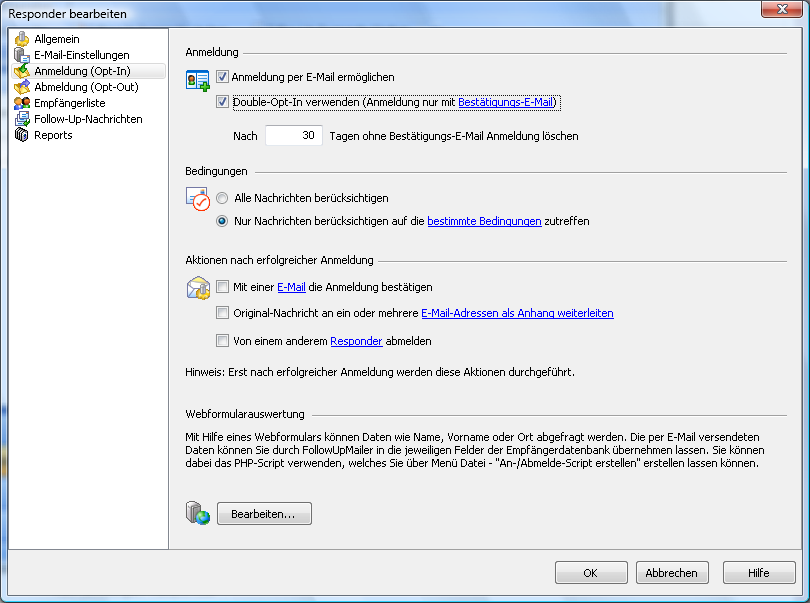Open 'E-Mail-Adressen als Anhang weiterleiten' link
Viewport: 810px width, 603px height.
tap(518, 313)
